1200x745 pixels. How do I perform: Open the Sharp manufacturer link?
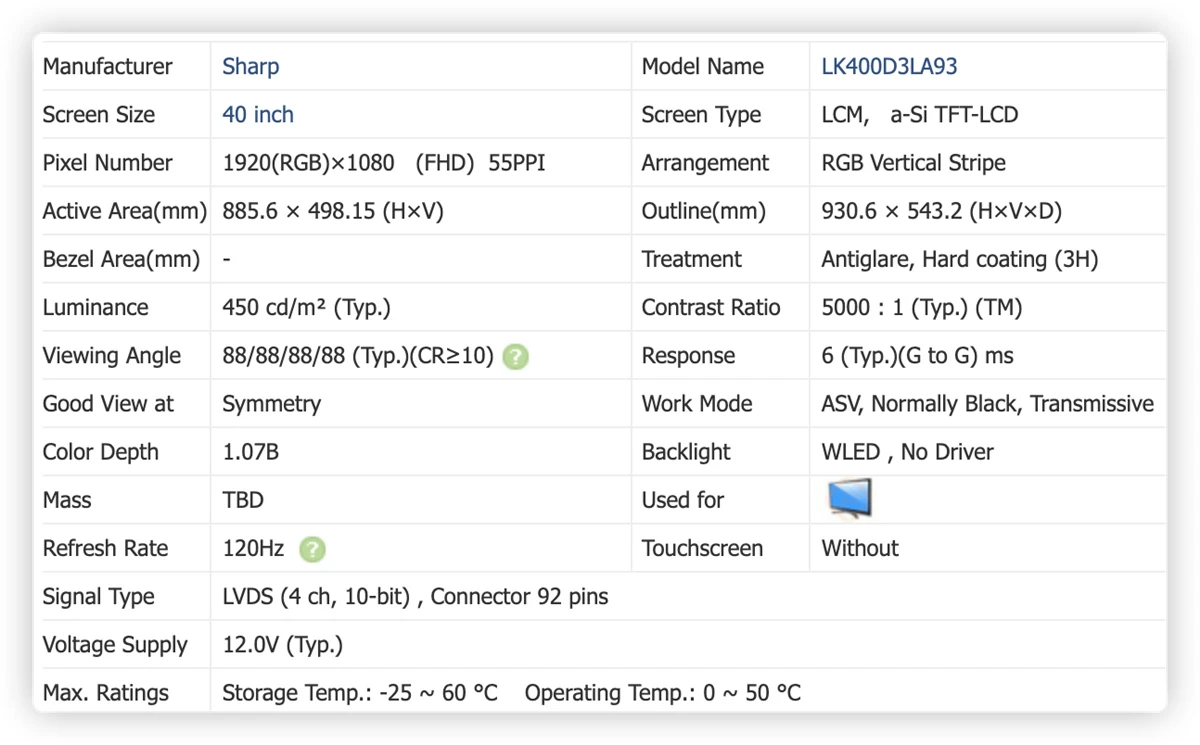[251, 67]
